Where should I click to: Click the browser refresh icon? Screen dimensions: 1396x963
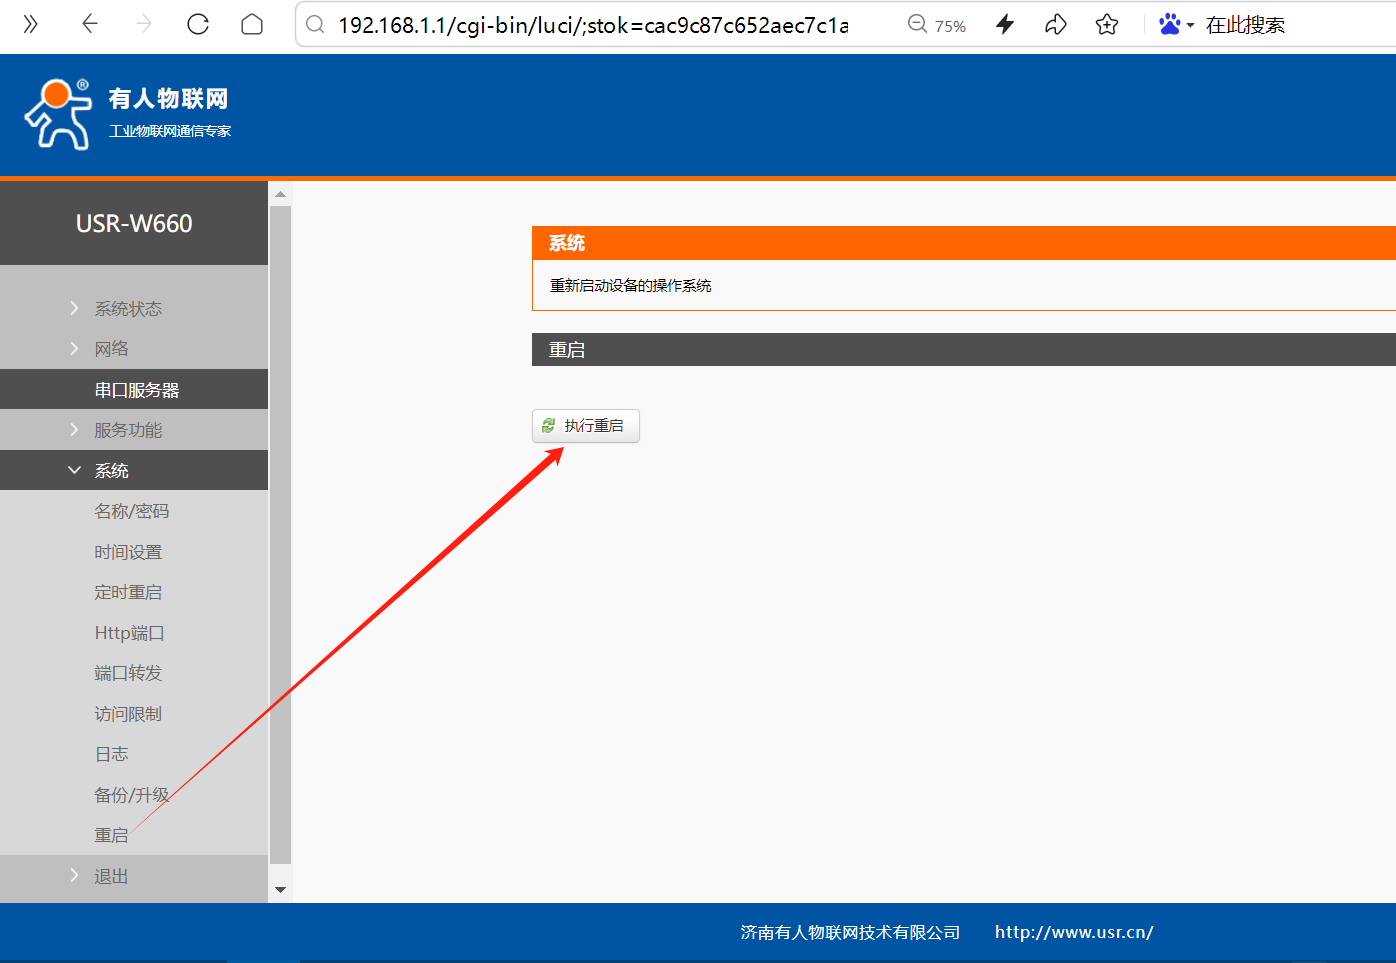(198, 24)
